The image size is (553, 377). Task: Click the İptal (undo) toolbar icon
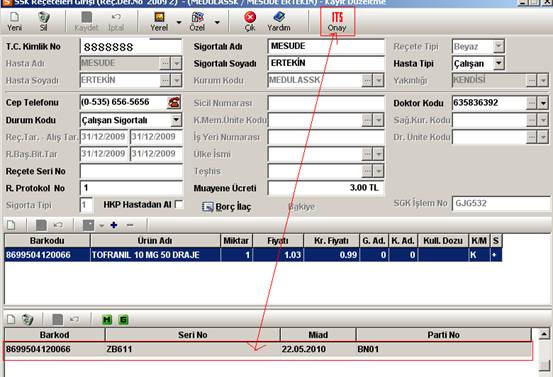pos(116,21)
